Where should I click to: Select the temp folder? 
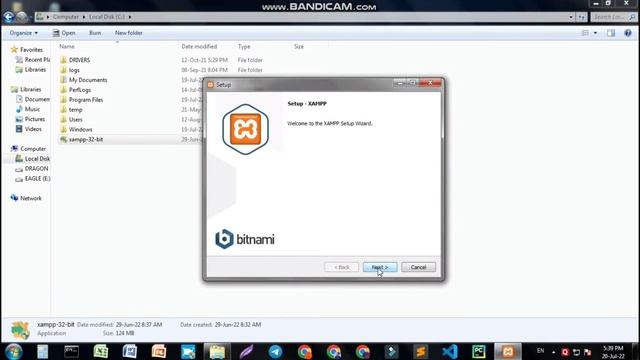pos(76,110)
